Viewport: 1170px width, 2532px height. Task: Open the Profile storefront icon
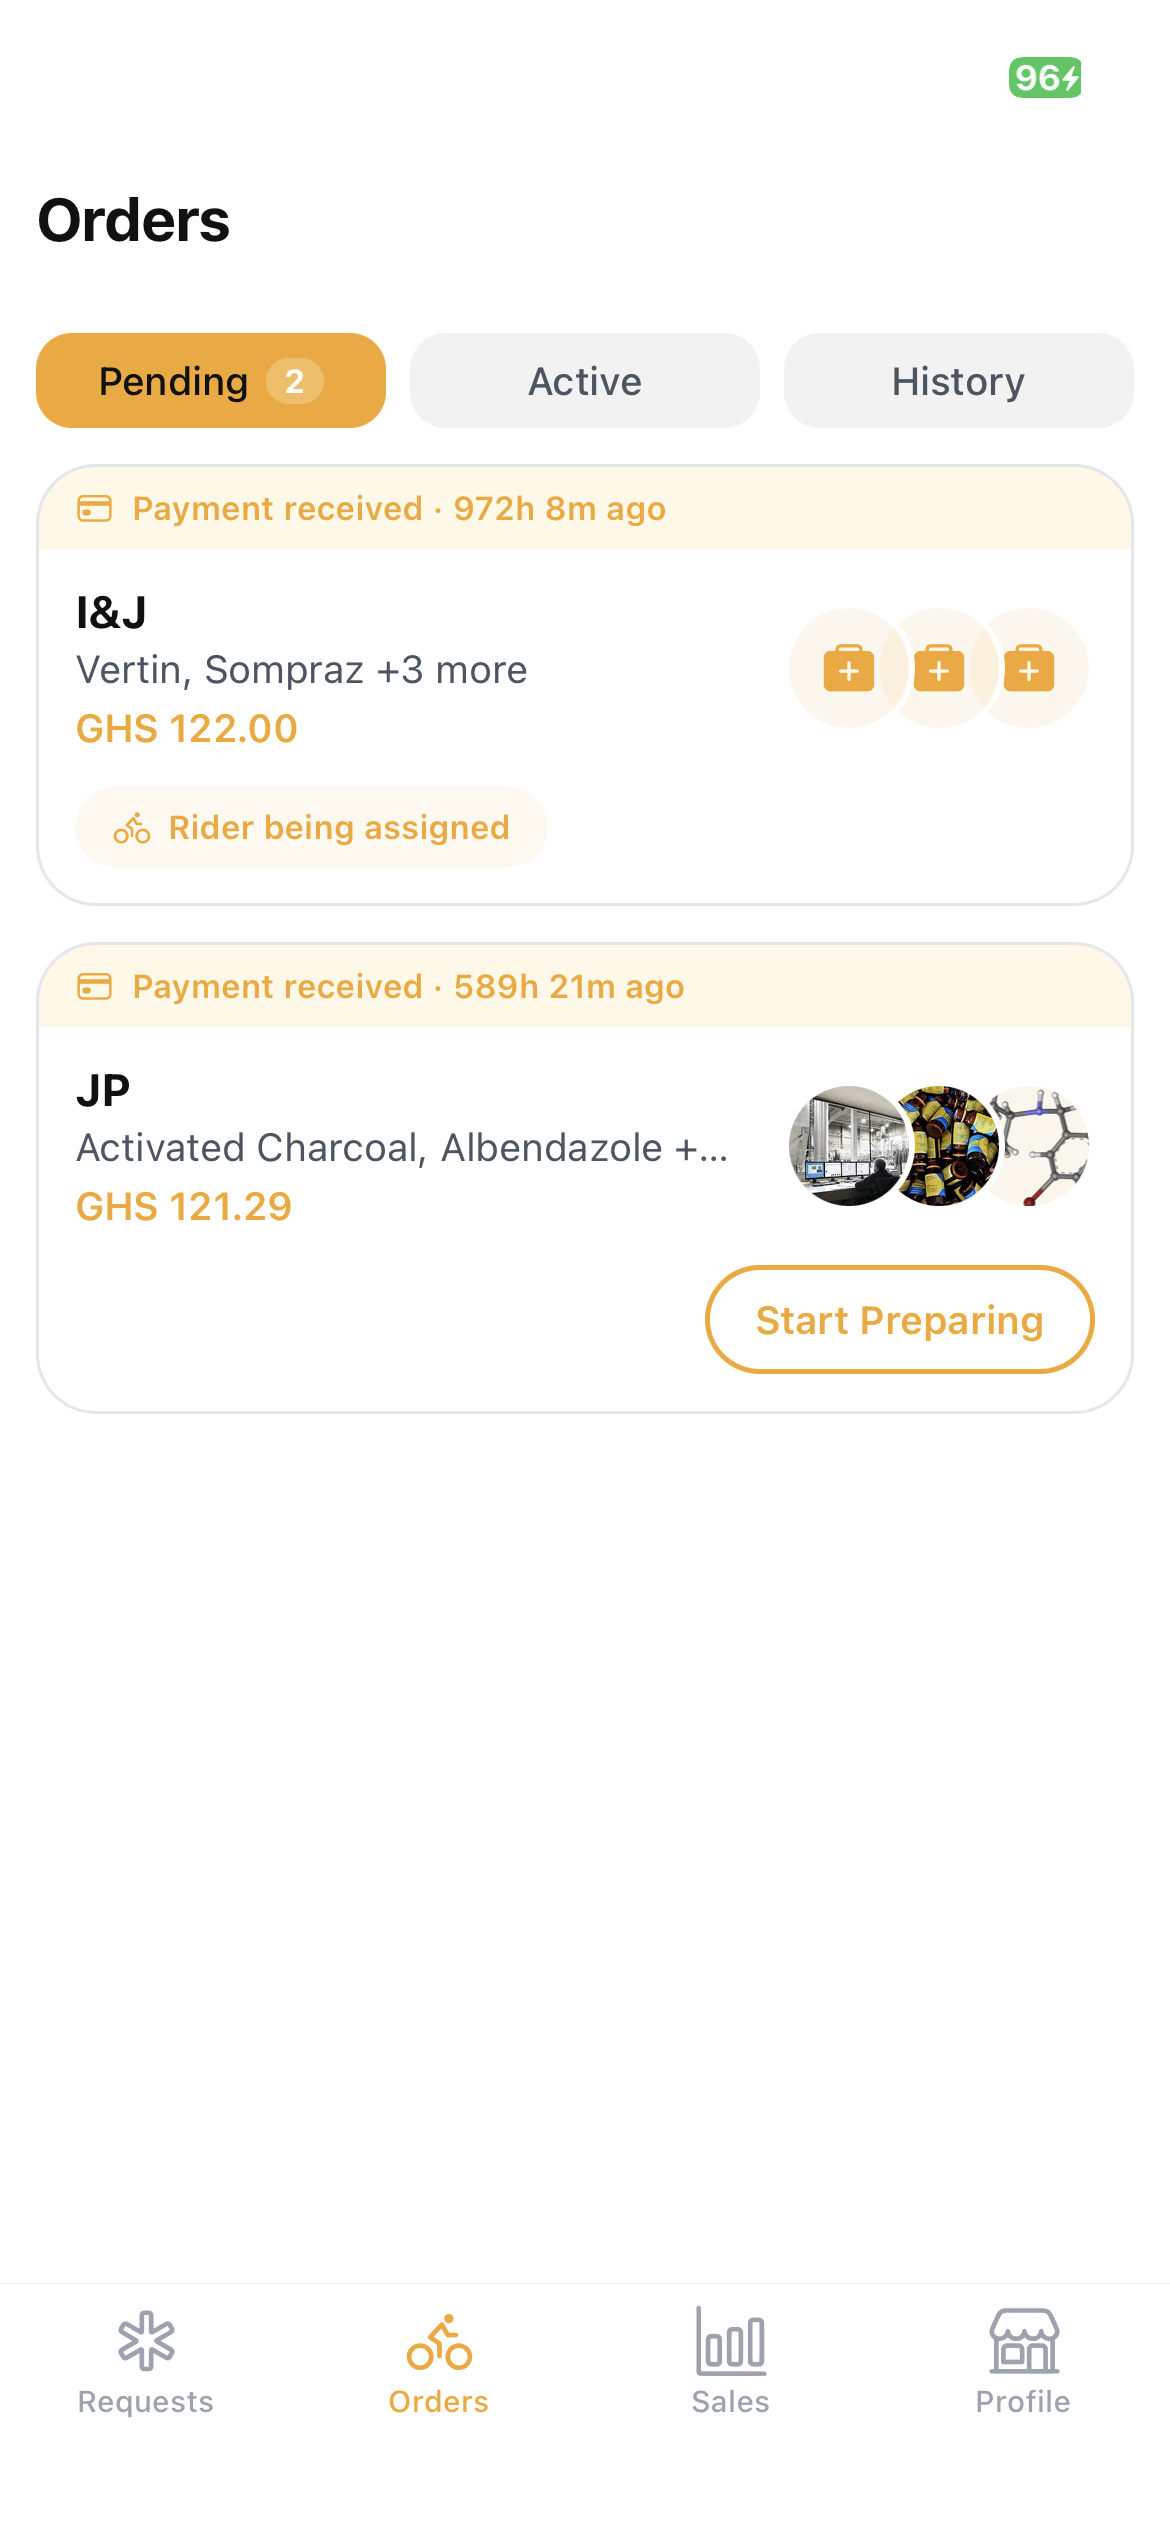point(1024,2341)
